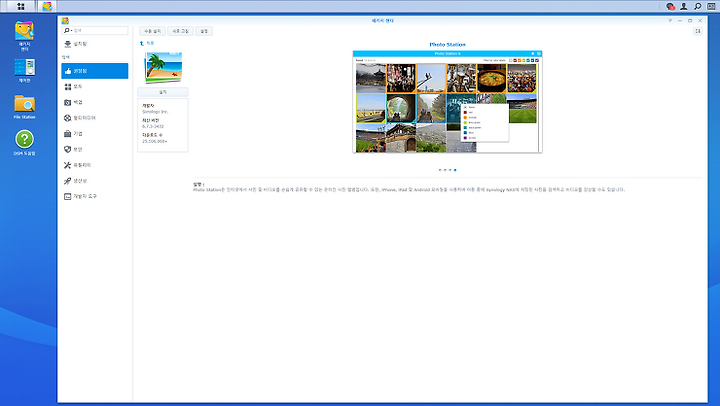
Task: Open the DSM Main Menu grid icon
Action: click(x=21, y=6)
